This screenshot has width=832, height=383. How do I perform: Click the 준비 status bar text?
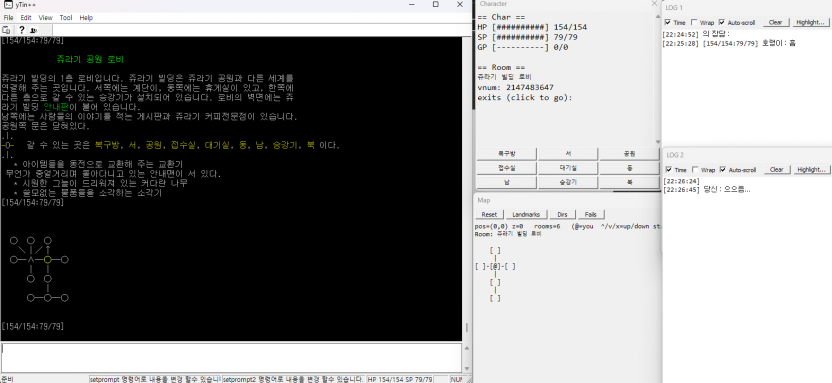[x=6, y=379]
